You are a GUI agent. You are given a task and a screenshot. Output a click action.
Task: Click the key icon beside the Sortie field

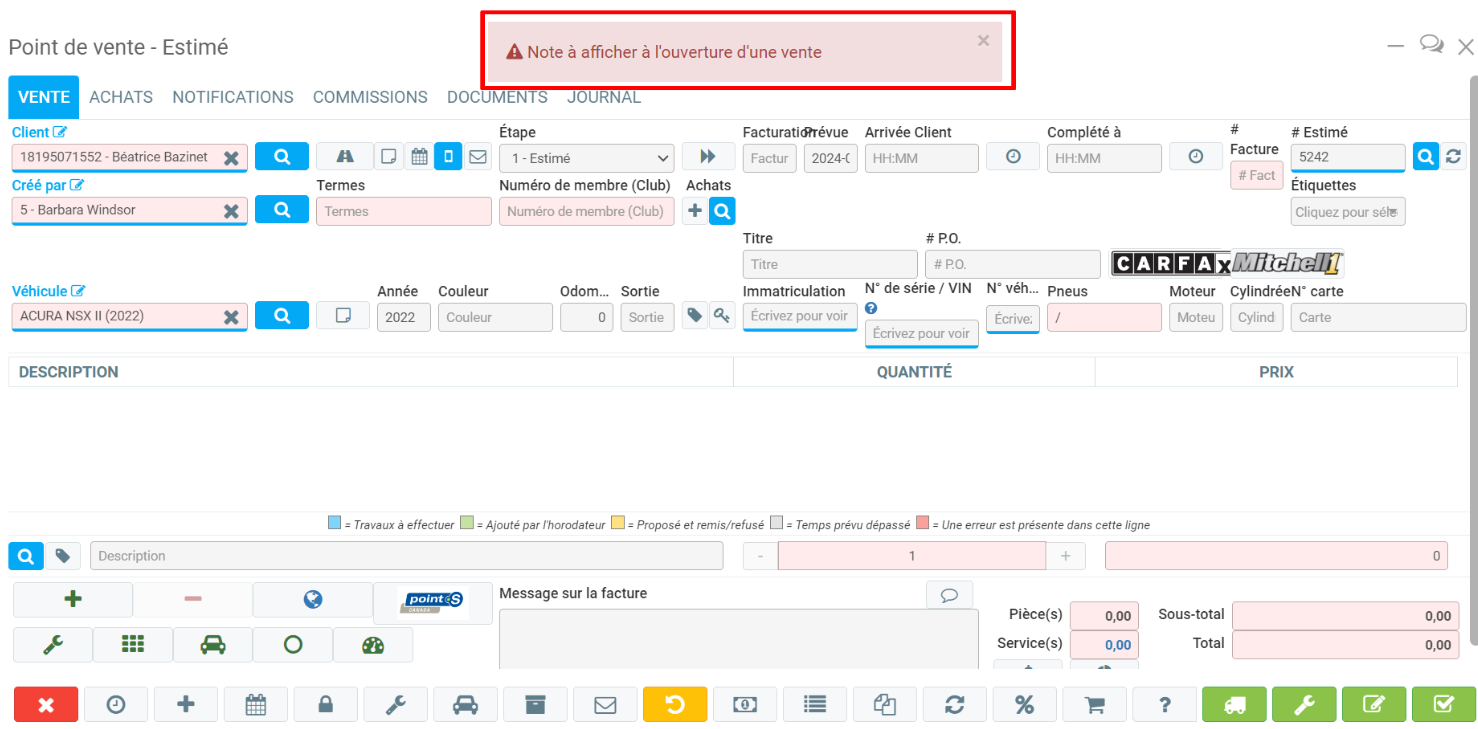pyautogui.click(x=721, y=316)
